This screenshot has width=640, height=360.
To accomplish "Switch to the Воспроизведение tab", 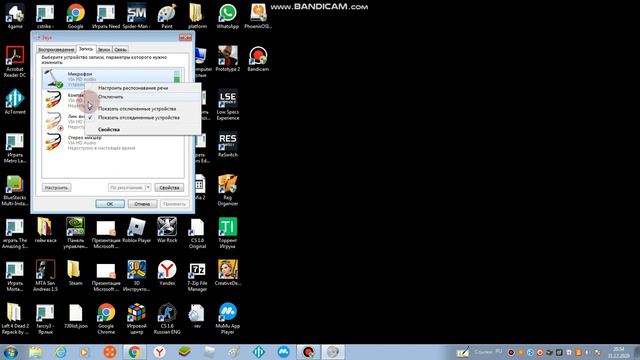I will [56, 49].
